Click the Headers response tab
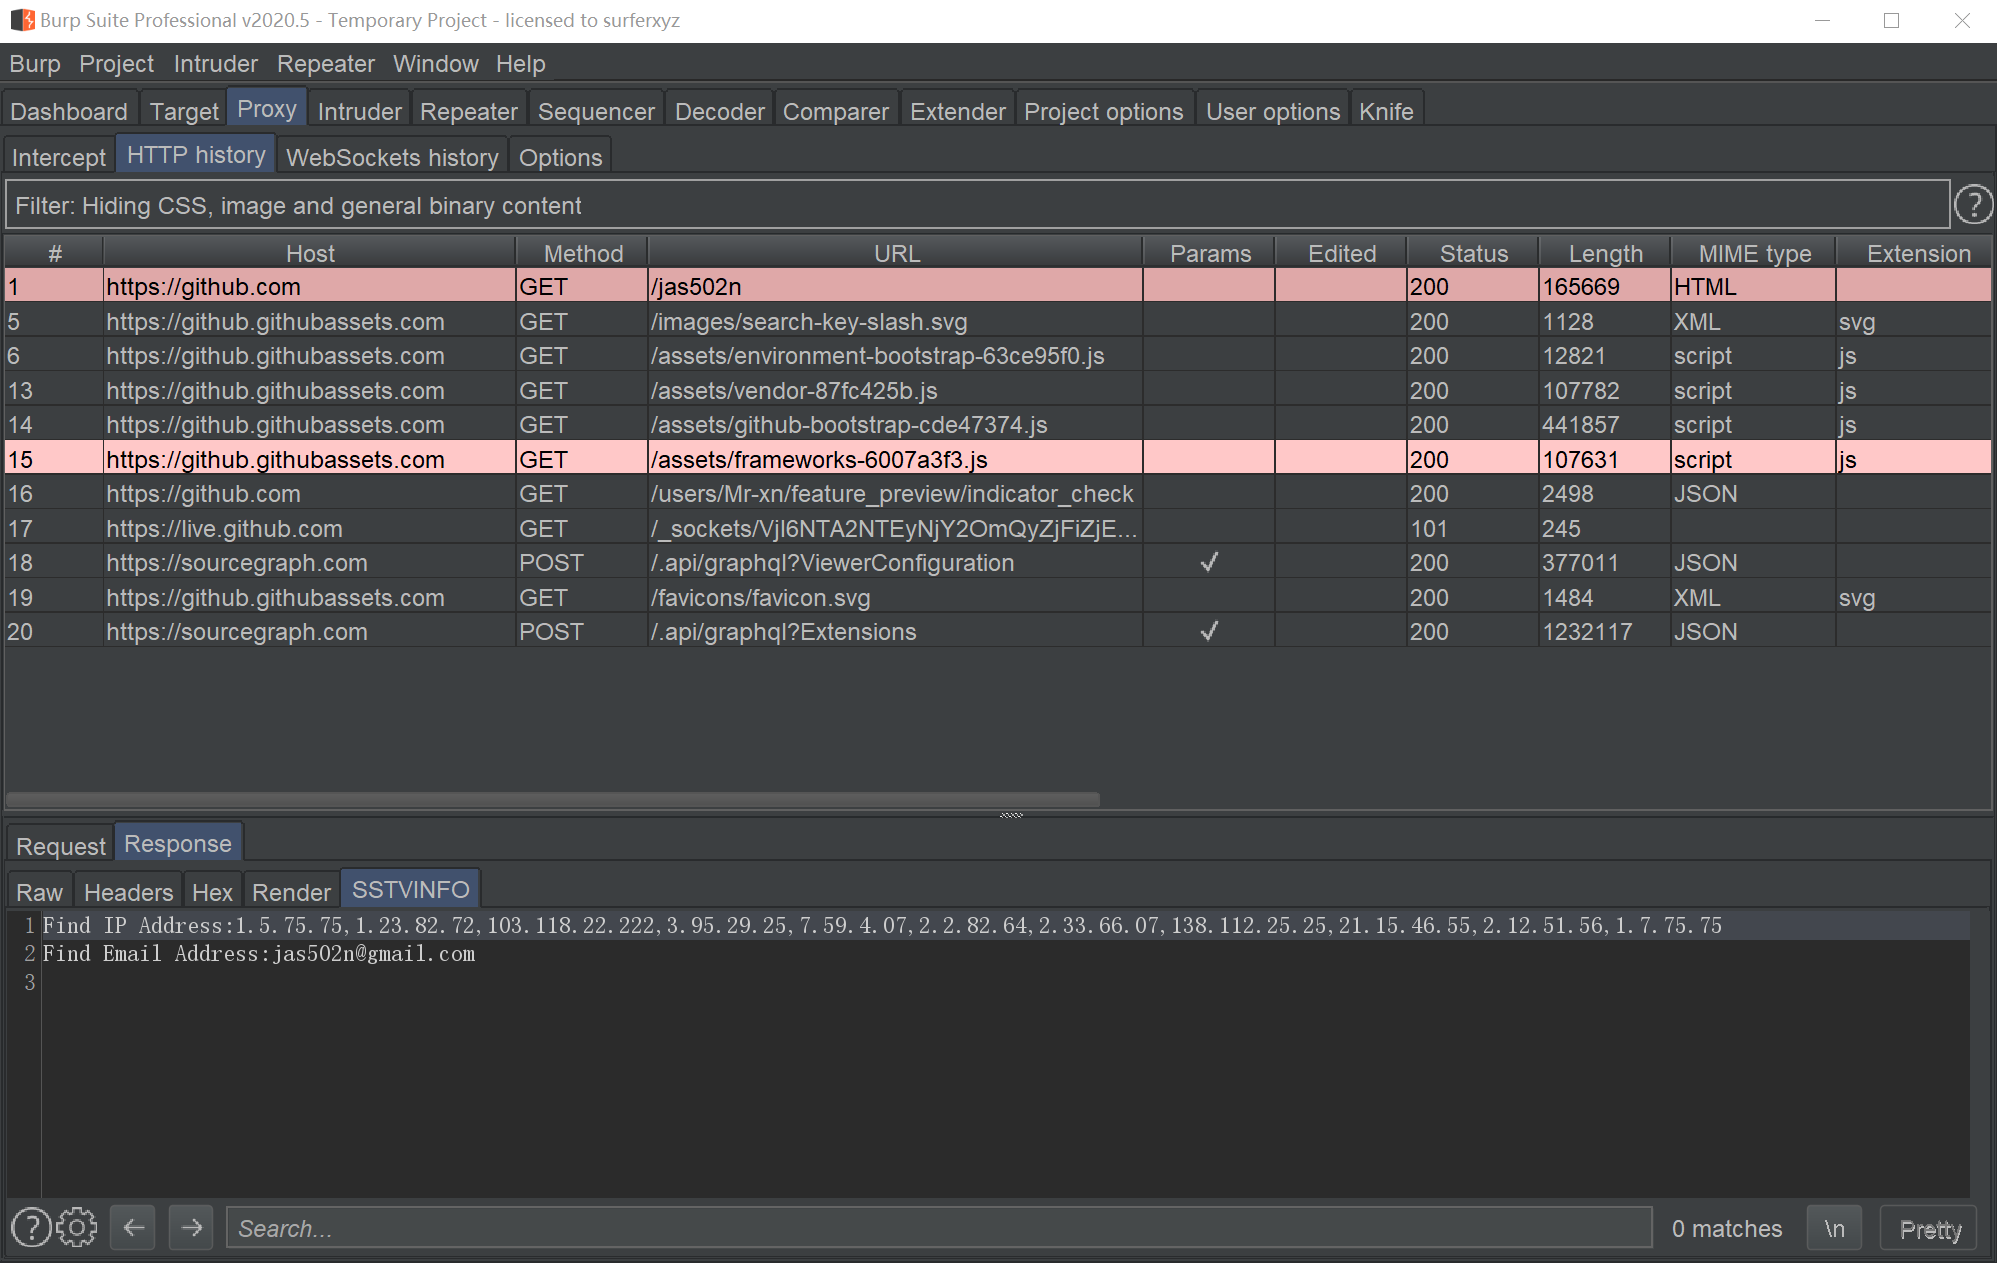The width and height of the screenshot is (1997, 1263). point(128,891)
